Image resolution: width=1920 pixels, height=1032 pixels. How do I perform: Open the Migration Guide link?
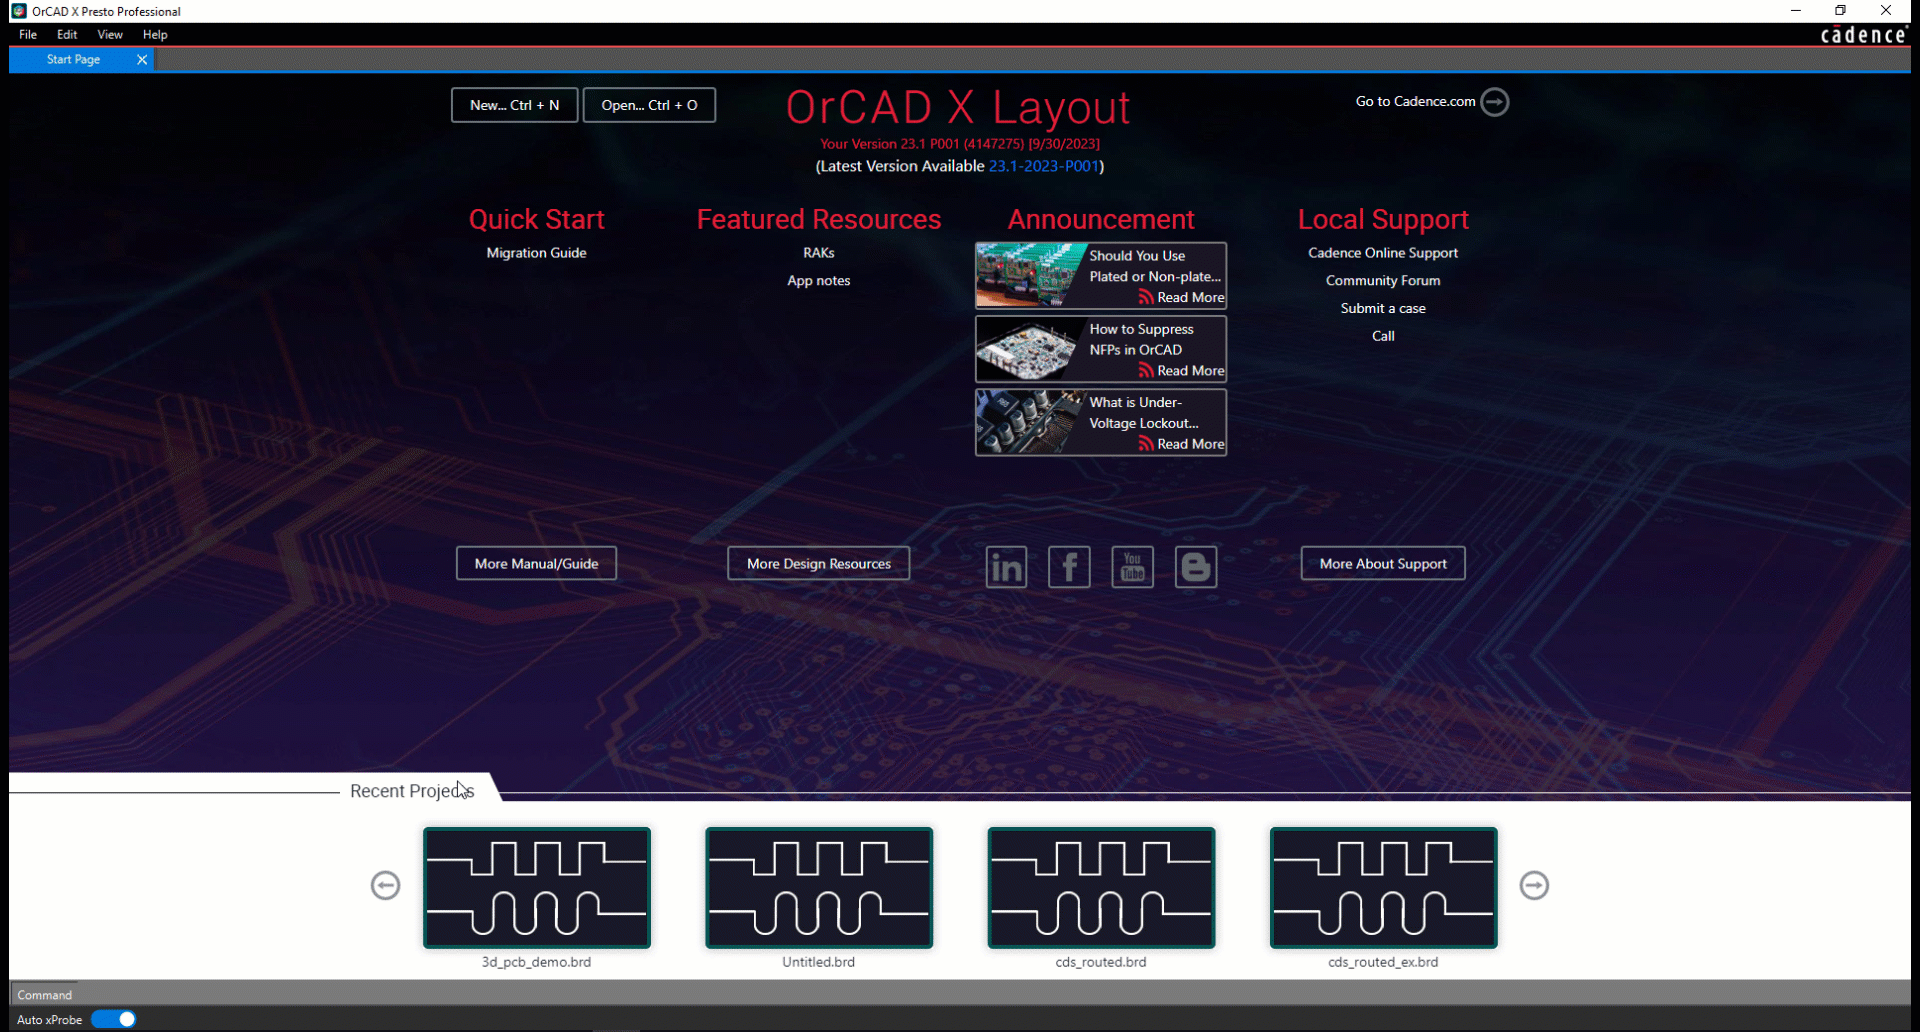coord(536,253)
